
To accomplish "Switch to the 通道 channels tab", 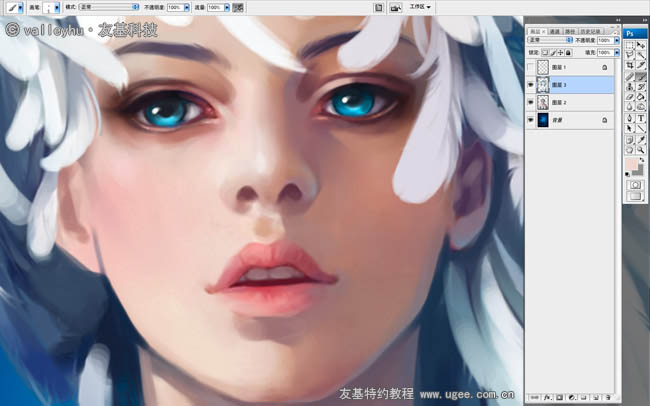I will (x=555, y=32).
